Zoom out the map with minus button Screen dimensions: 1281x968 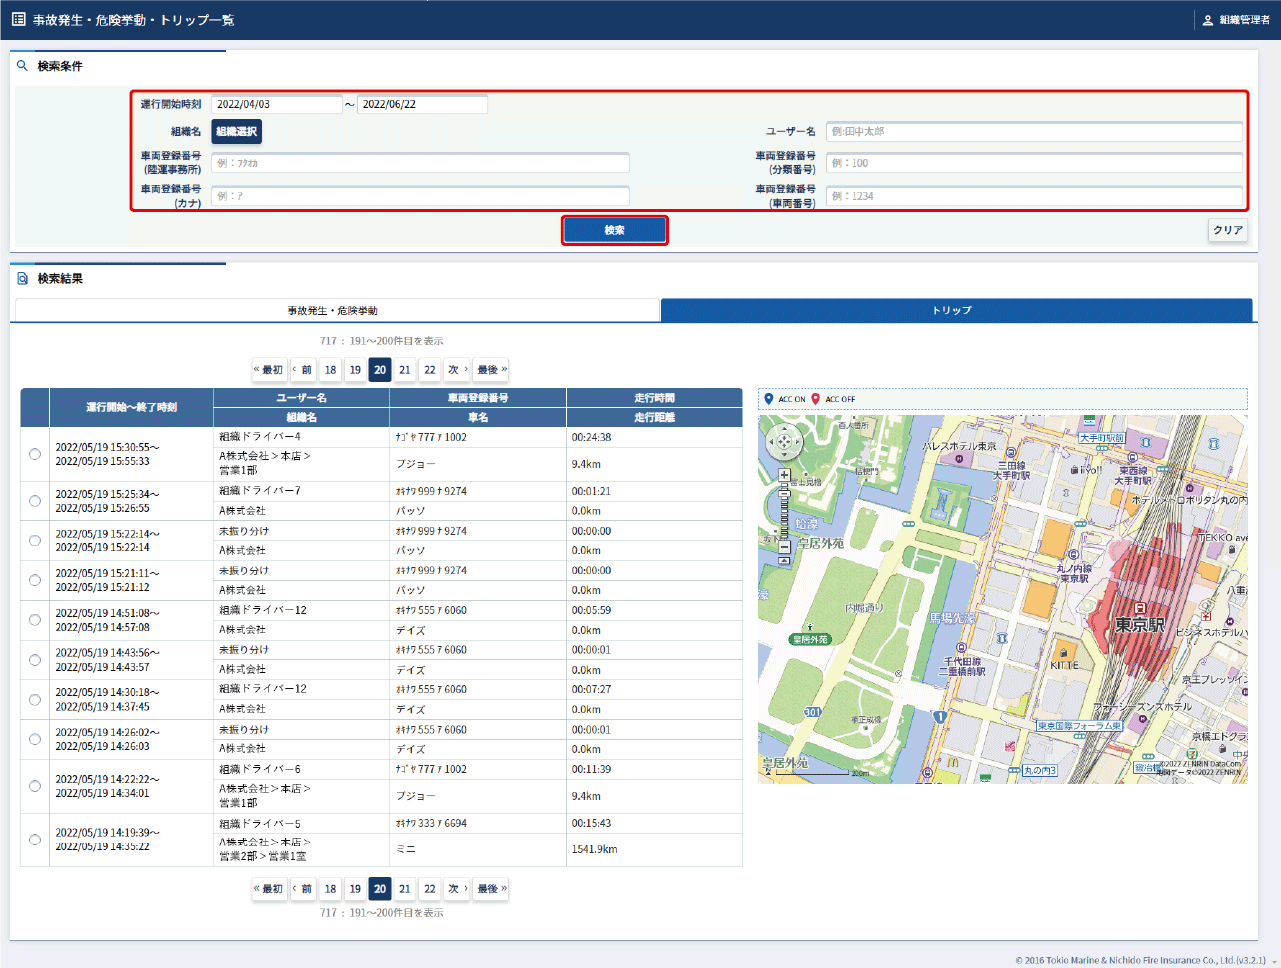[784, 546]
